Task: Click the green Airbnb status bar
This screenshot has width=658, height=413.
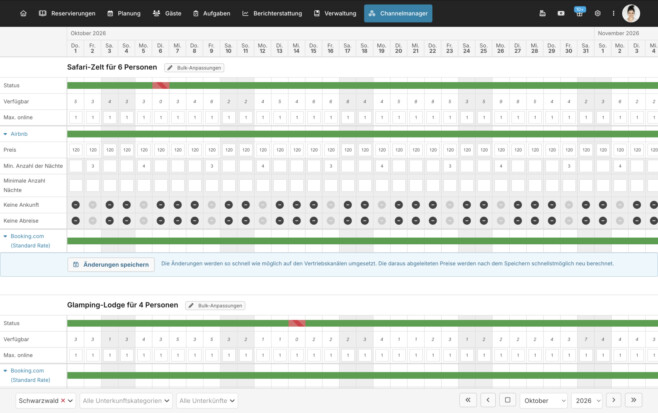Action: pos(363,134)
